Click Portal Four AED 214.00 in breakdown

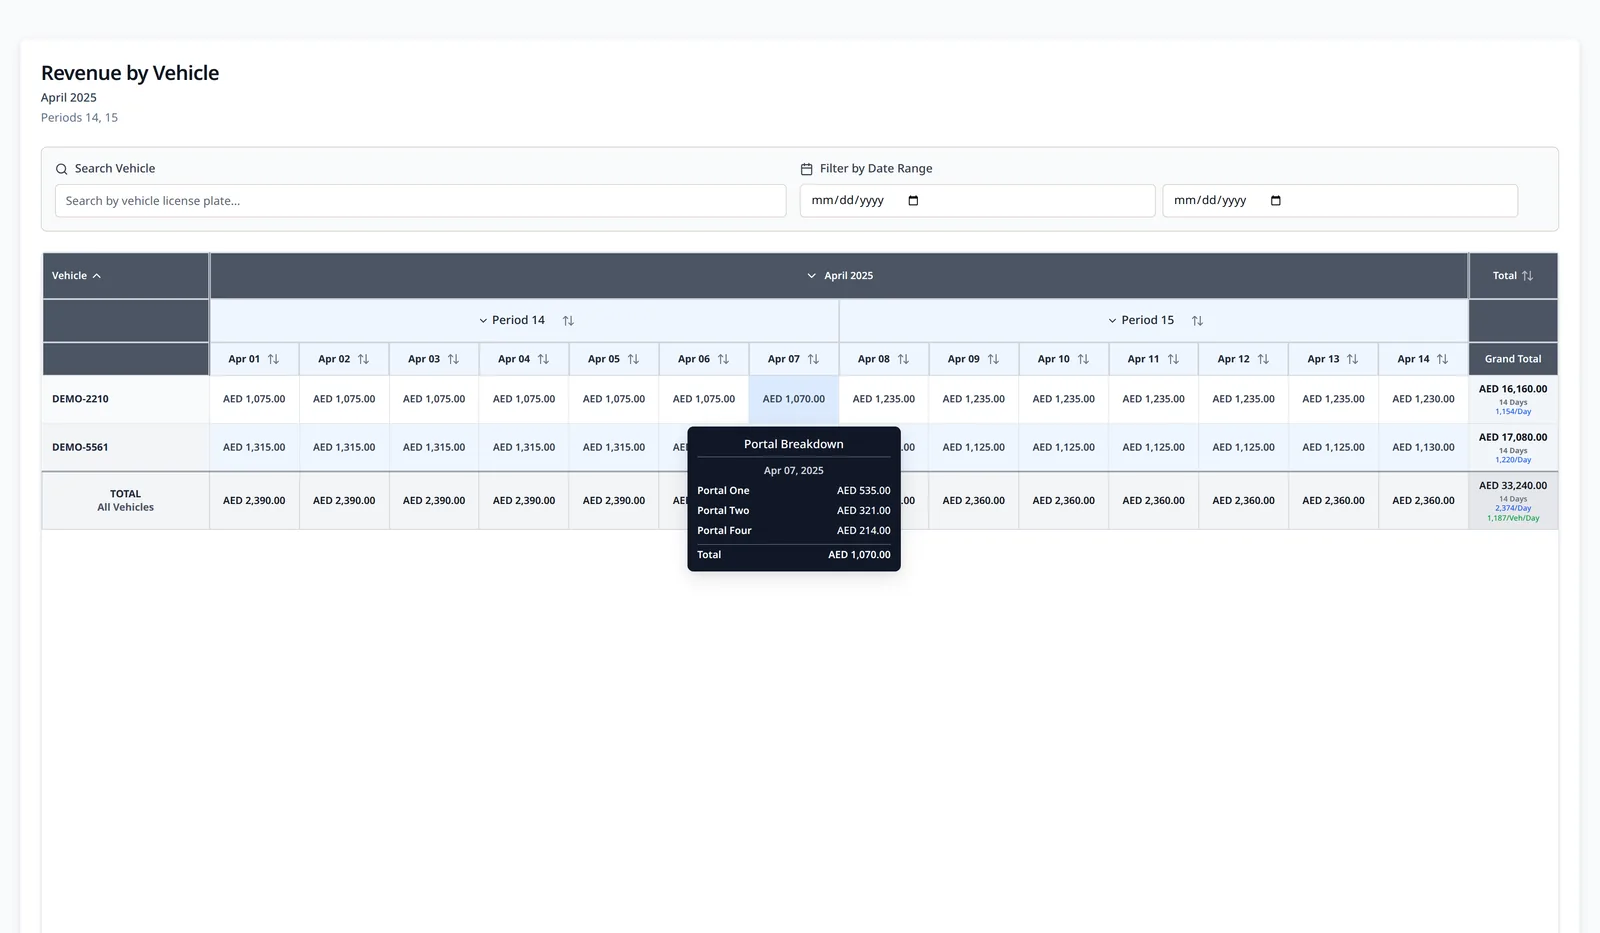tap(794, 531)
